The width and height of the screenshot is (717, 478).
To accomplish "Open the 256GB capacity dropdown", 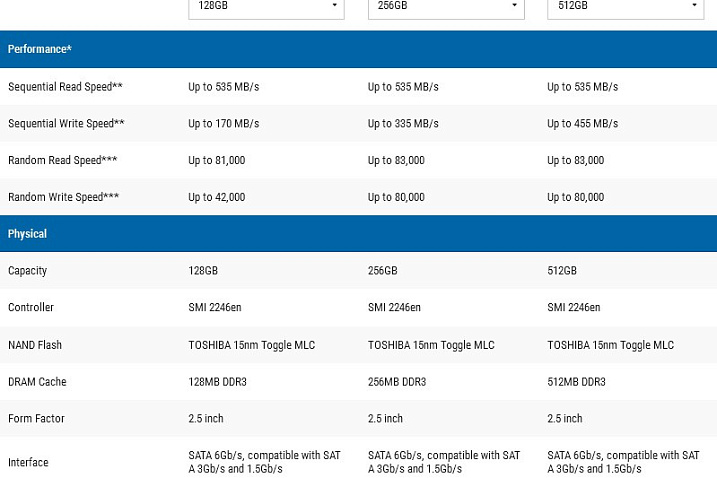I will [446, 7].
